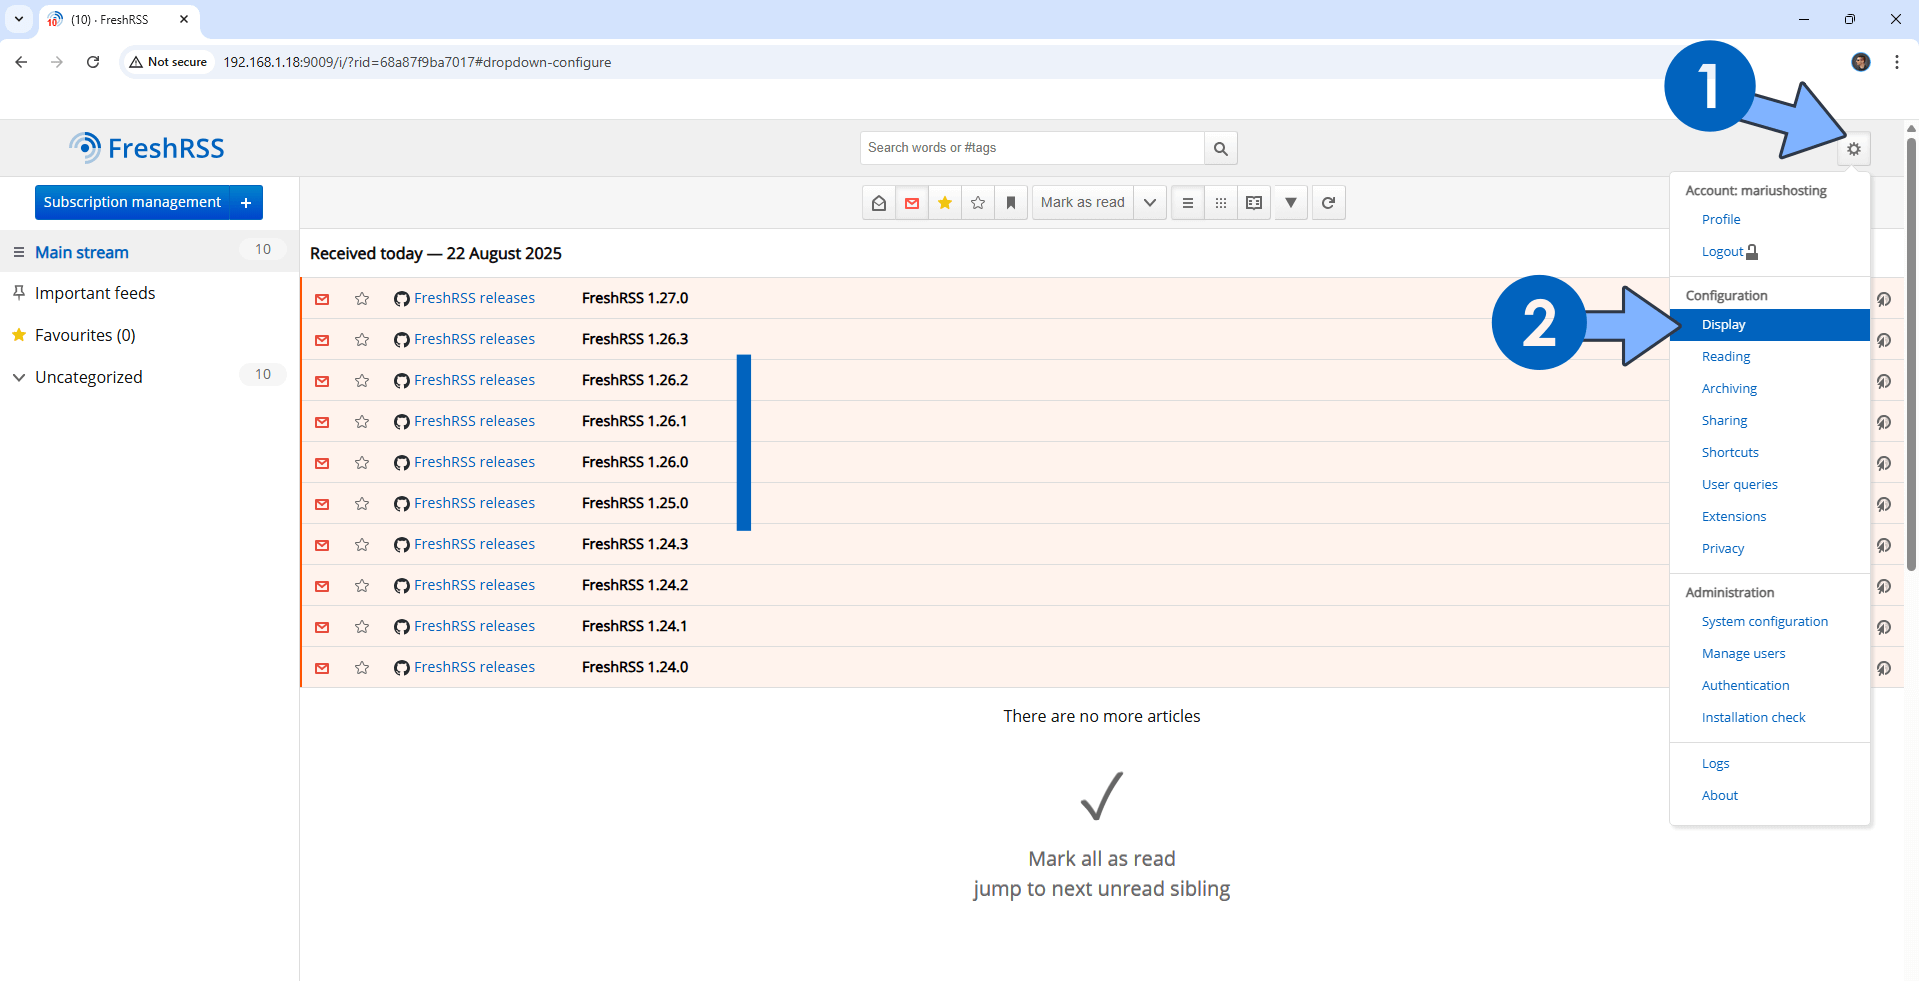Star the FreshRSS 1.24.0 article
The width and height of the screenshot is (1919, 981).
click(x=362, y=668)
